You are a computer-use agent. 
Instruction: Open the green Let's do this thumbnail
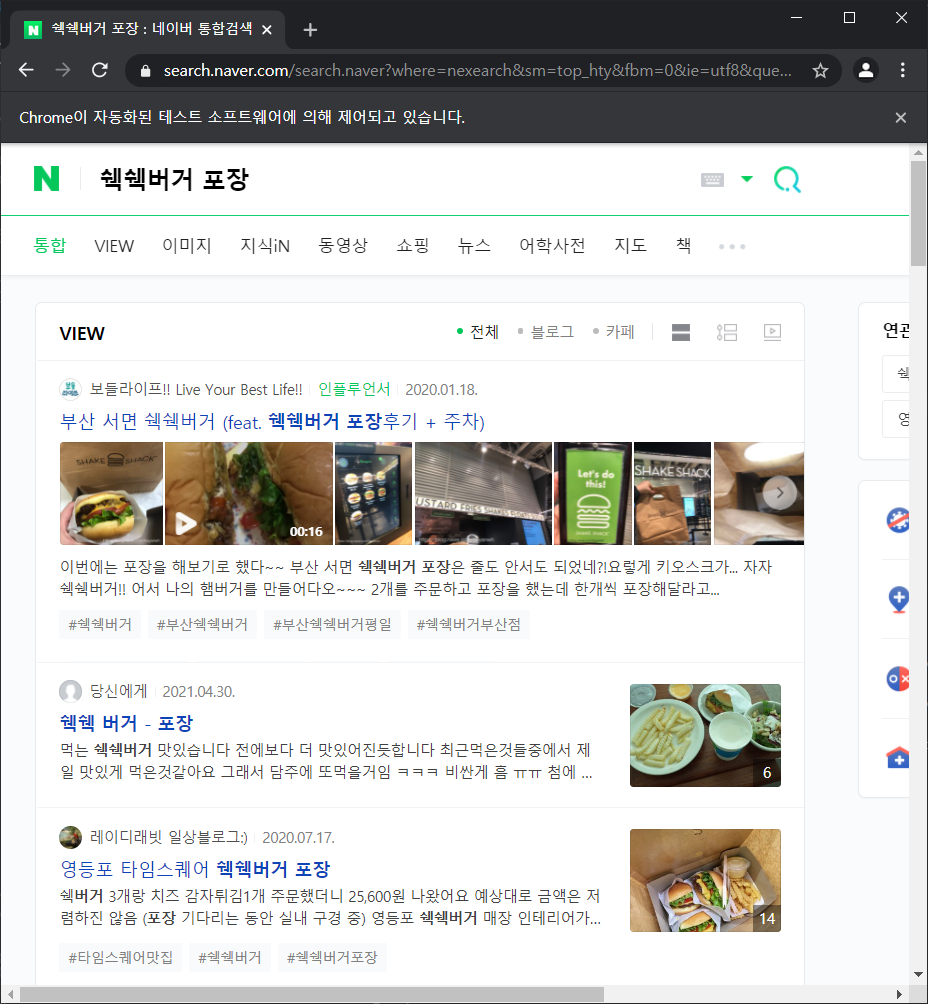click(593, 493)
